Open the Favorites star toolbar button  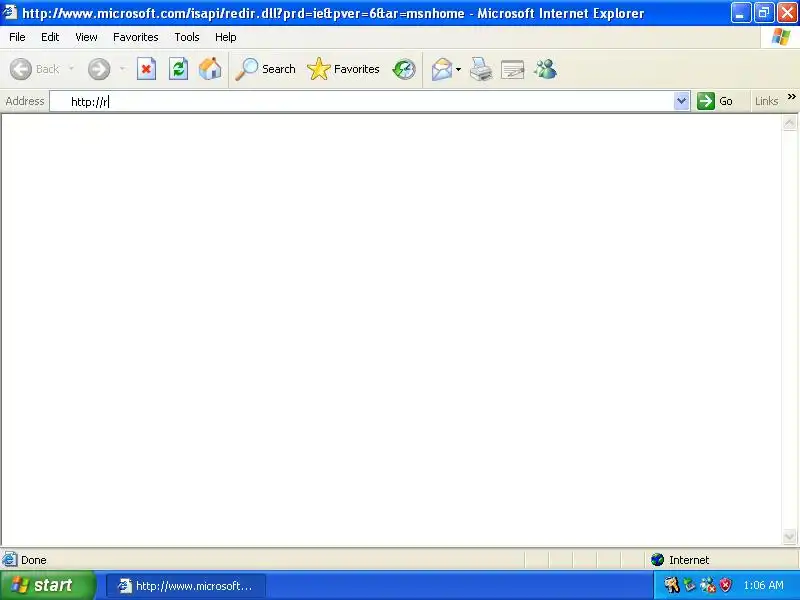pyautogui.click(x=343, y=69)
